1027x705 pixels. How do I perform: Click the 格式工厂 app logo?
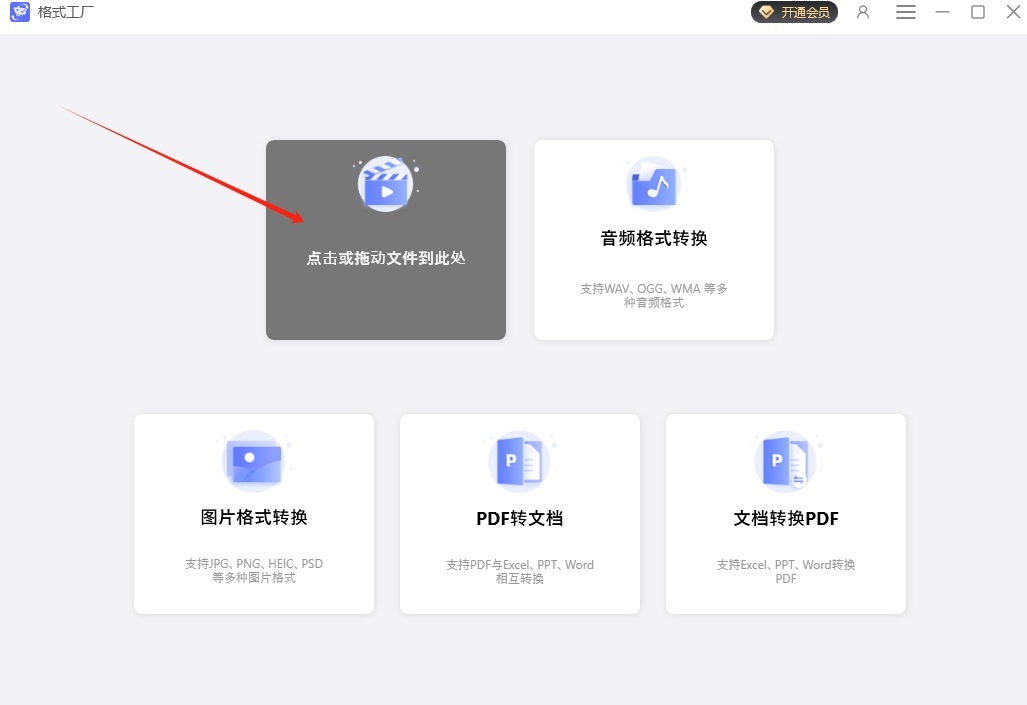(20, 12)
